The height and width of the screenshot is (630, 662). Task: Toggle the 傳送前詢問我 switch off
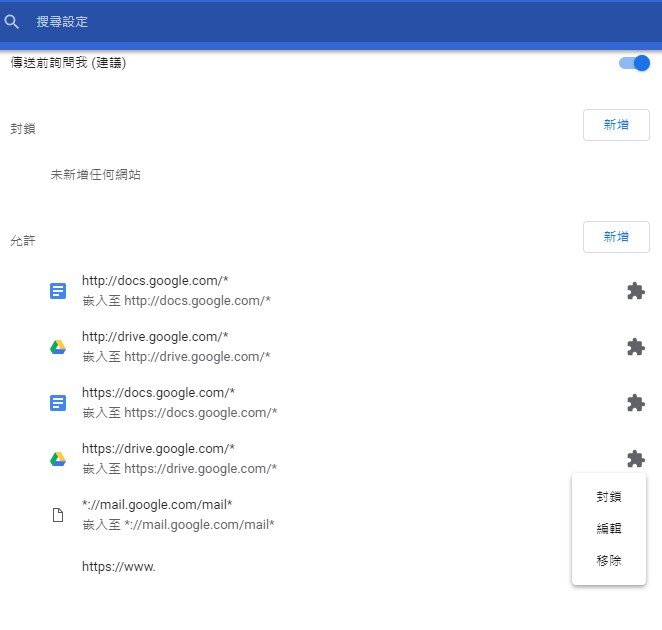[634, 63]
